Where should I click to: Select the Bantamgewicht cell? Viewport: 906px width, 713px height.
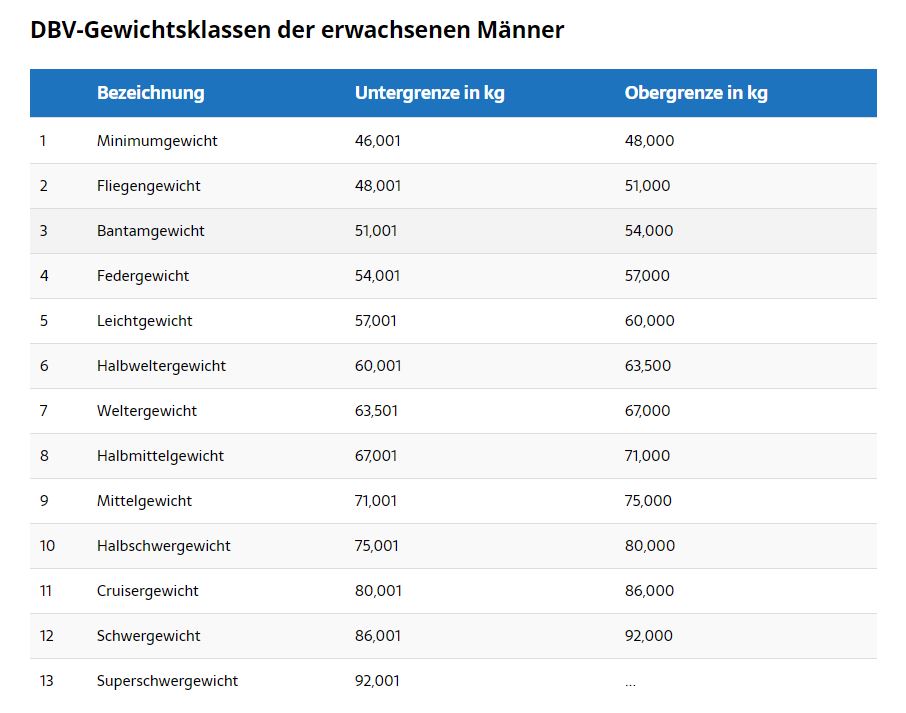point(151,231)
